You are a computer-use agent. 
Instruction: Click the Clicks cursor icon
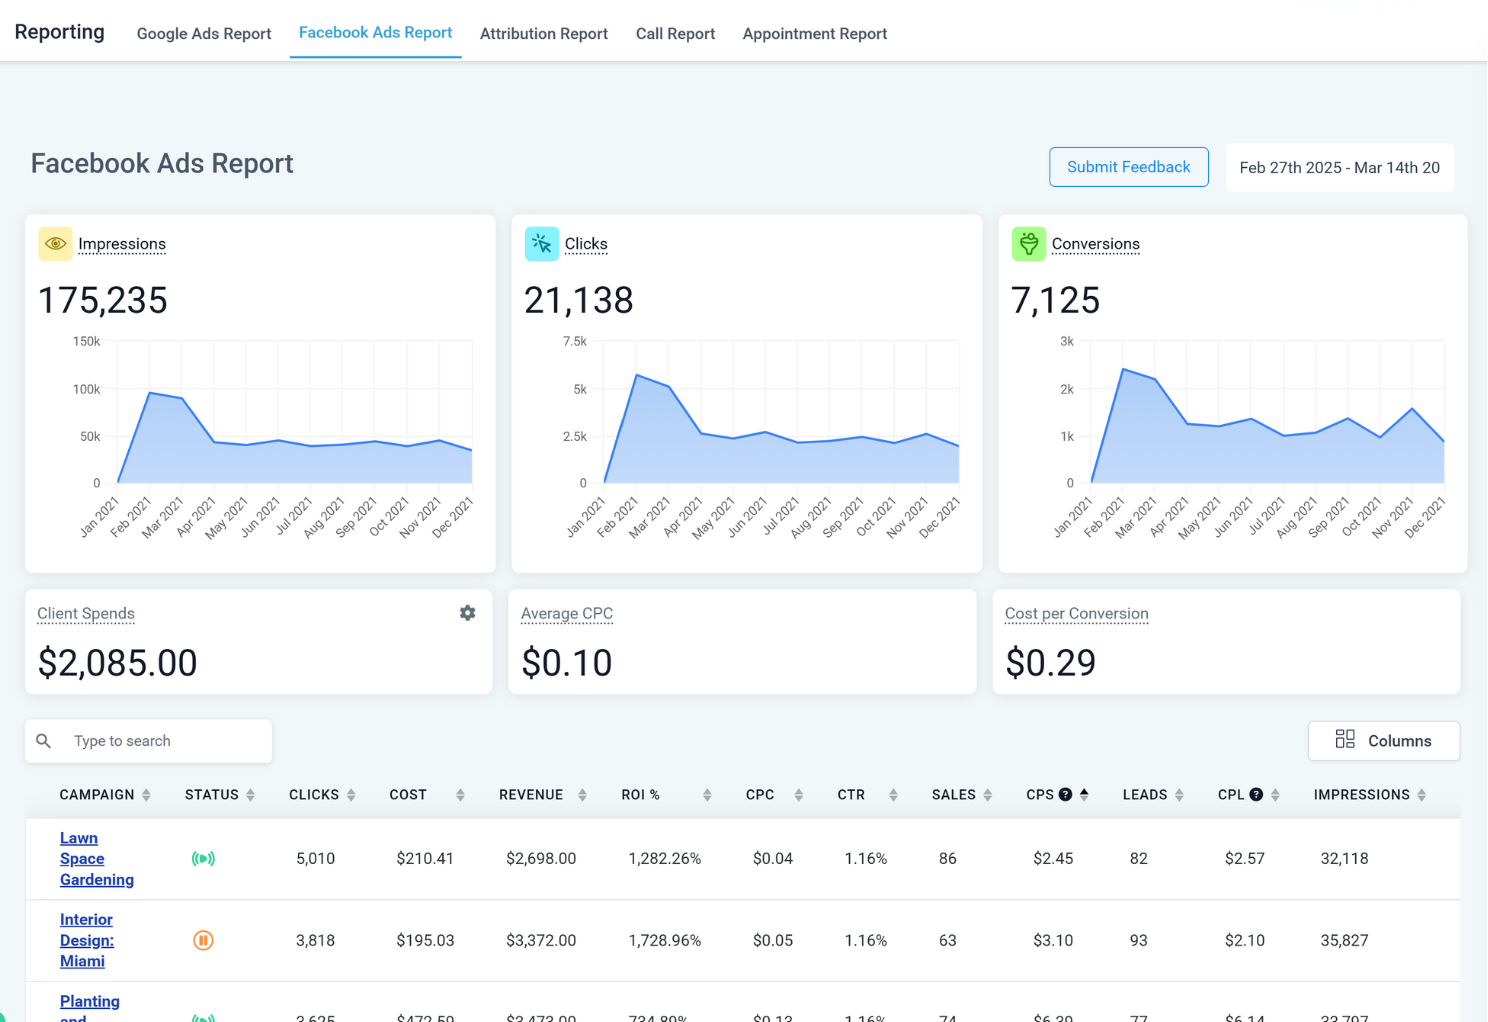pos(541,244)
